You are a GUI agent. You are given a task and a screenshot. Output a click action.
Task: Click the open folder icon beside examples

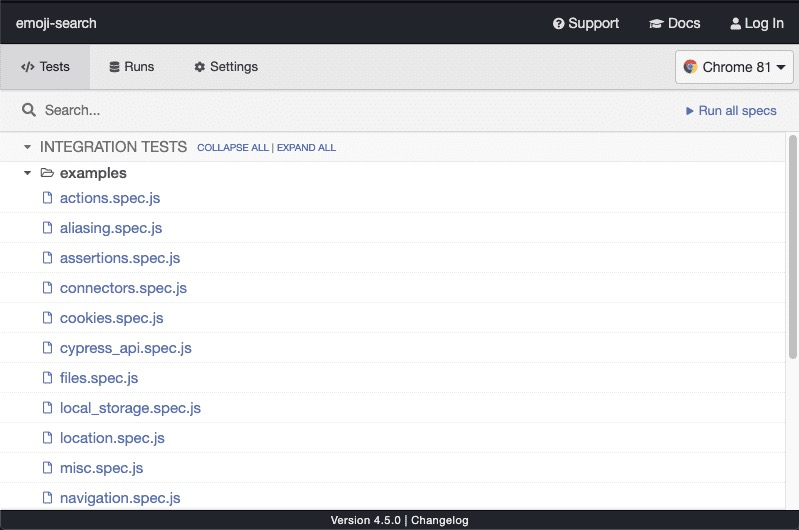[47, 173]
